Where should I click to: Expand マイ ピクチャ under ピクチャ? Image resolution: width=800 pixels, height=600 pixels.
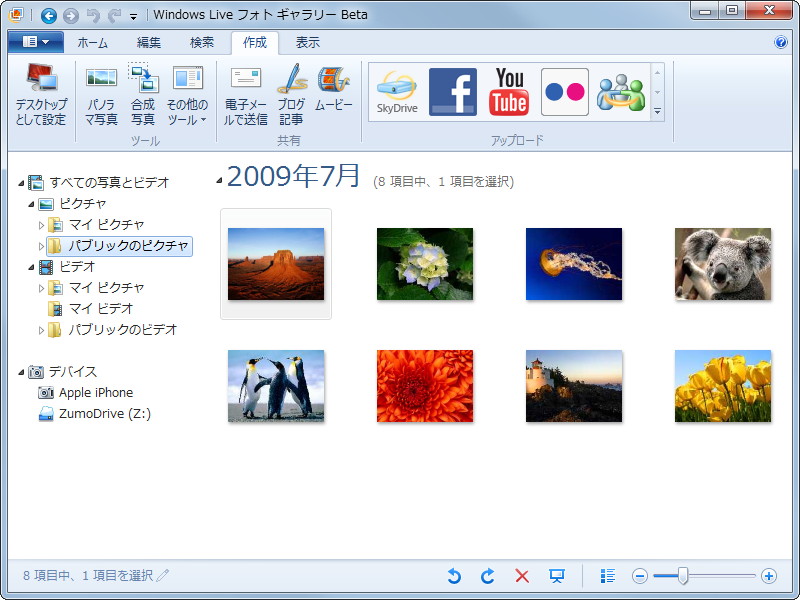[x=41, y=225]
